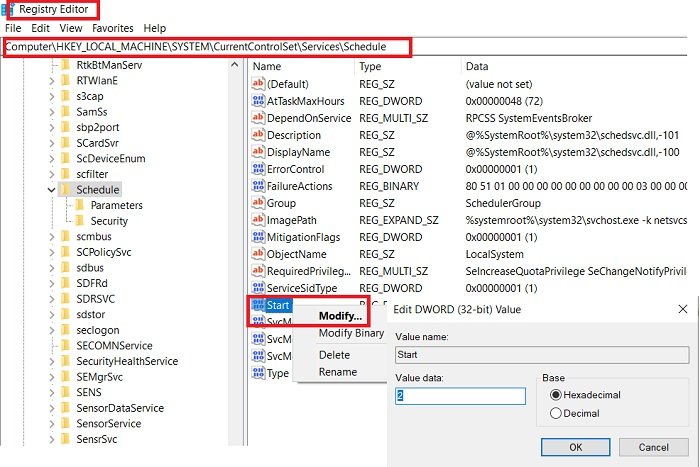Click the Type DWORD value icon
This screenshot has width=700, height=467.
258,373
